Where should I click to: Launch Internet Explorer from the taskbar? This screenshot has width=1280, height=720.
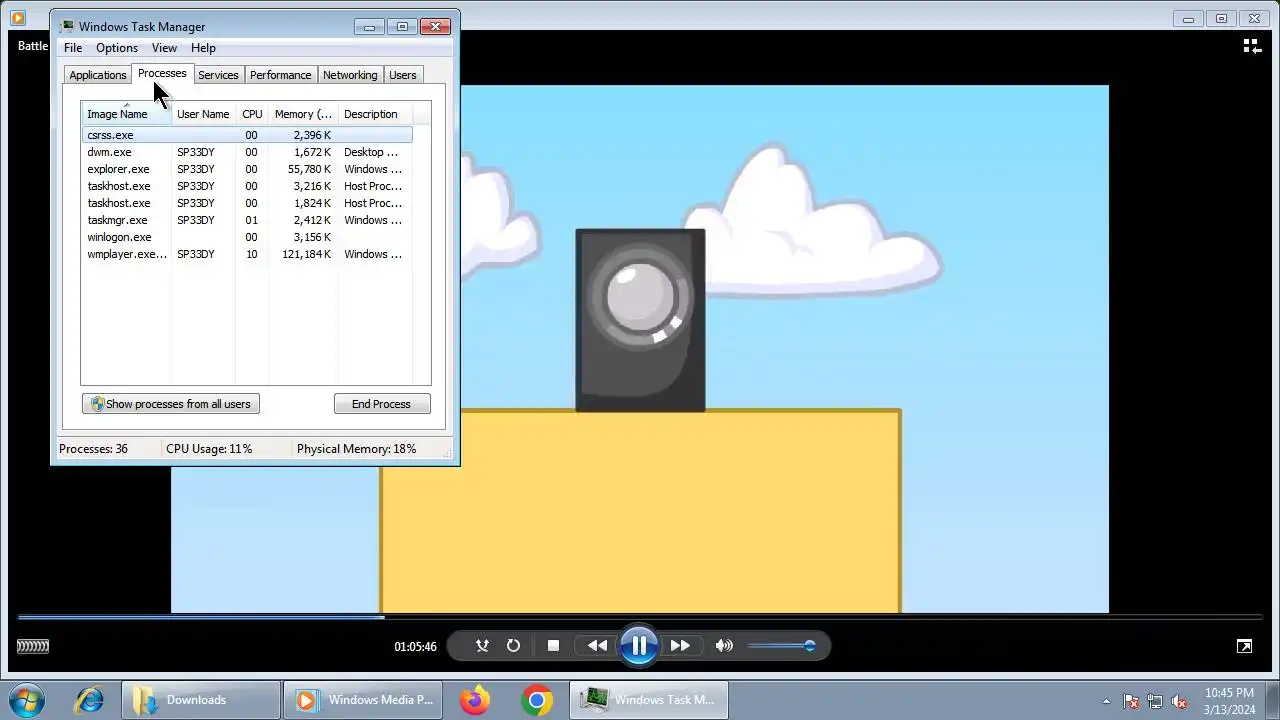click(88, 700)
